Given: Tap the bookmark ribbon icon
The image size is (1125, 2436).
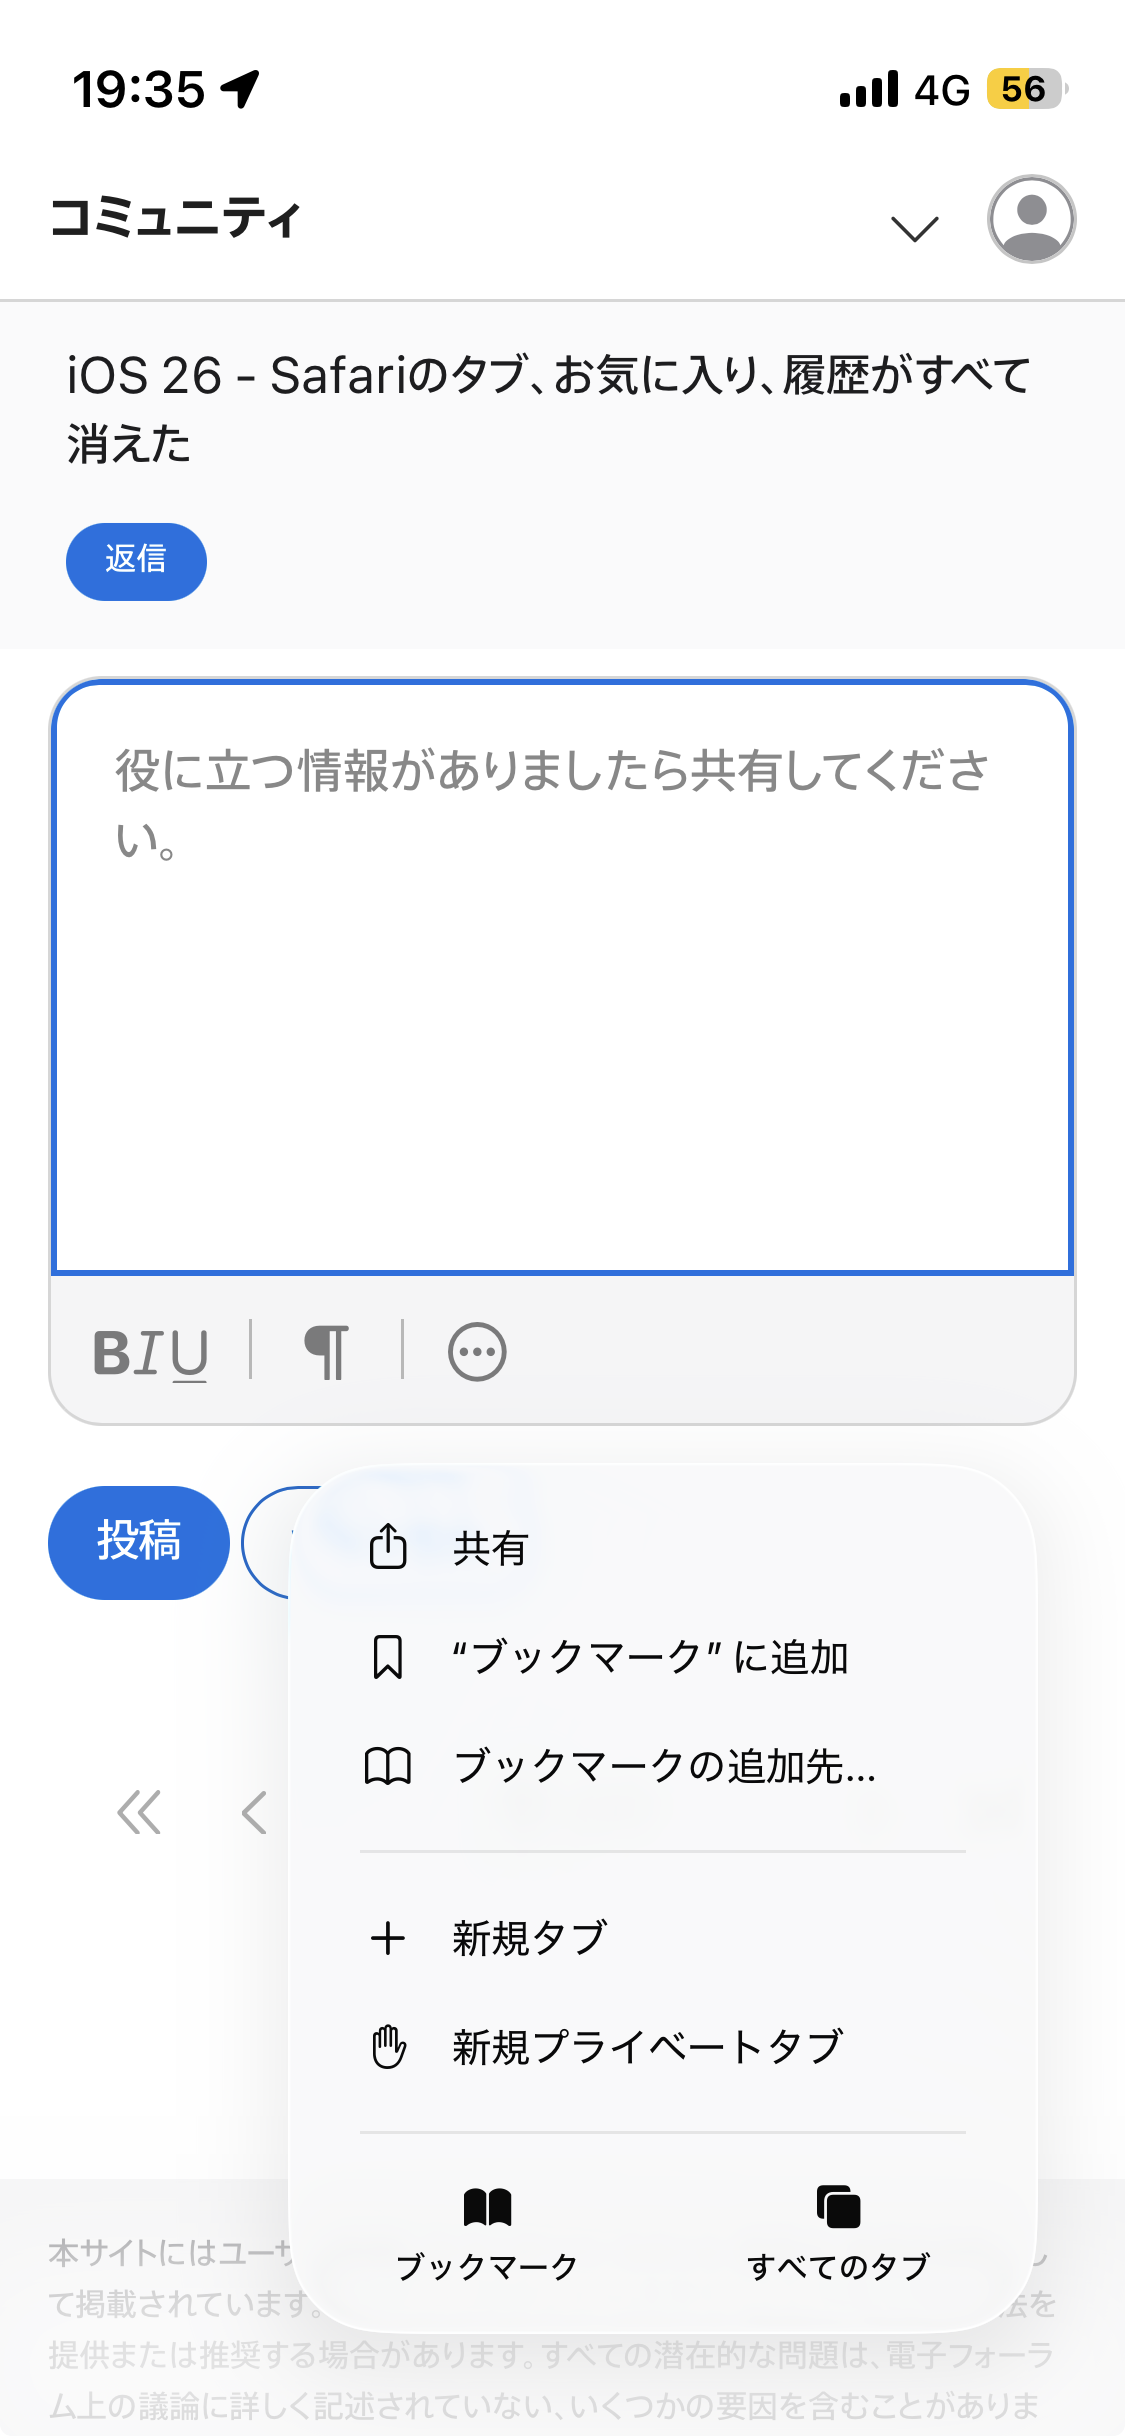Looking at the screenshot, I should click(388, 1657).
